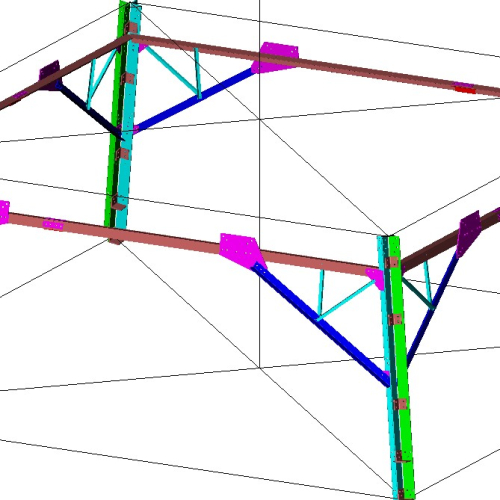Pick the small magenta splice plate on lower beam
This screenshot has width=500, height=500.
tap(53, 224)
